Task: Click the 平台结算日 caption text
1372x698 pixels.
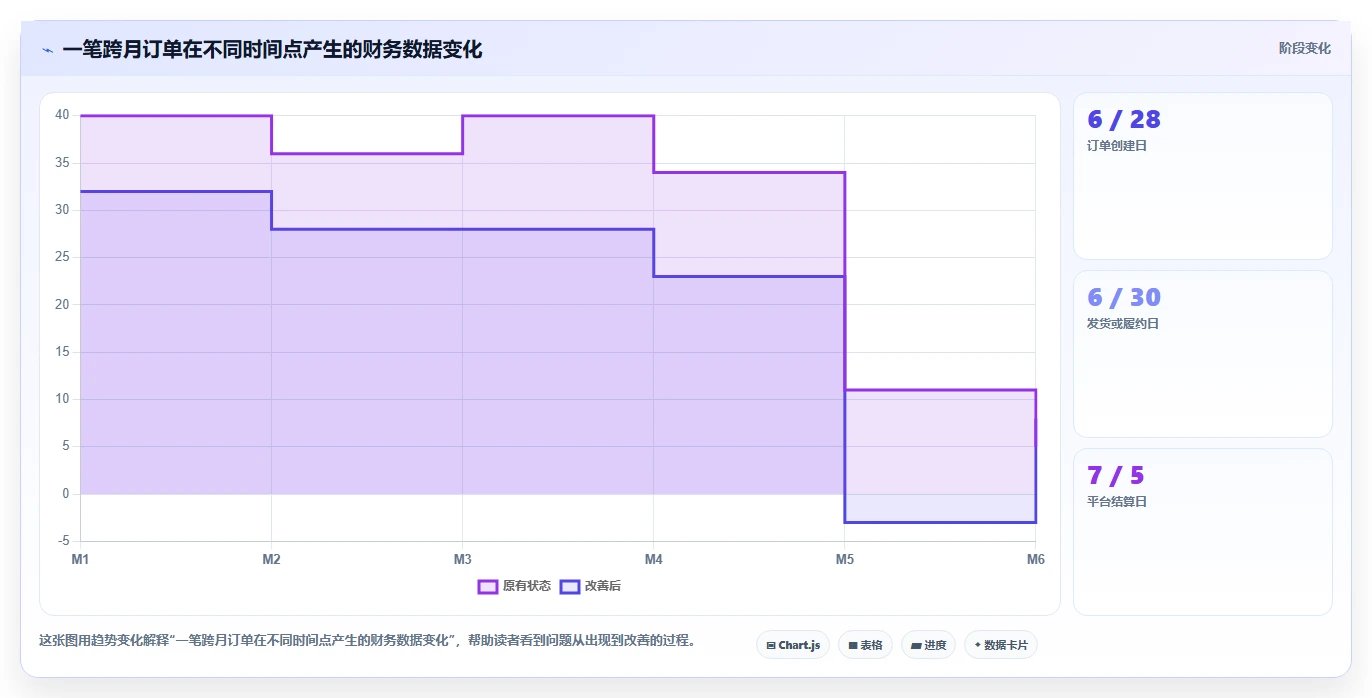Action: tap(1117, 502)
